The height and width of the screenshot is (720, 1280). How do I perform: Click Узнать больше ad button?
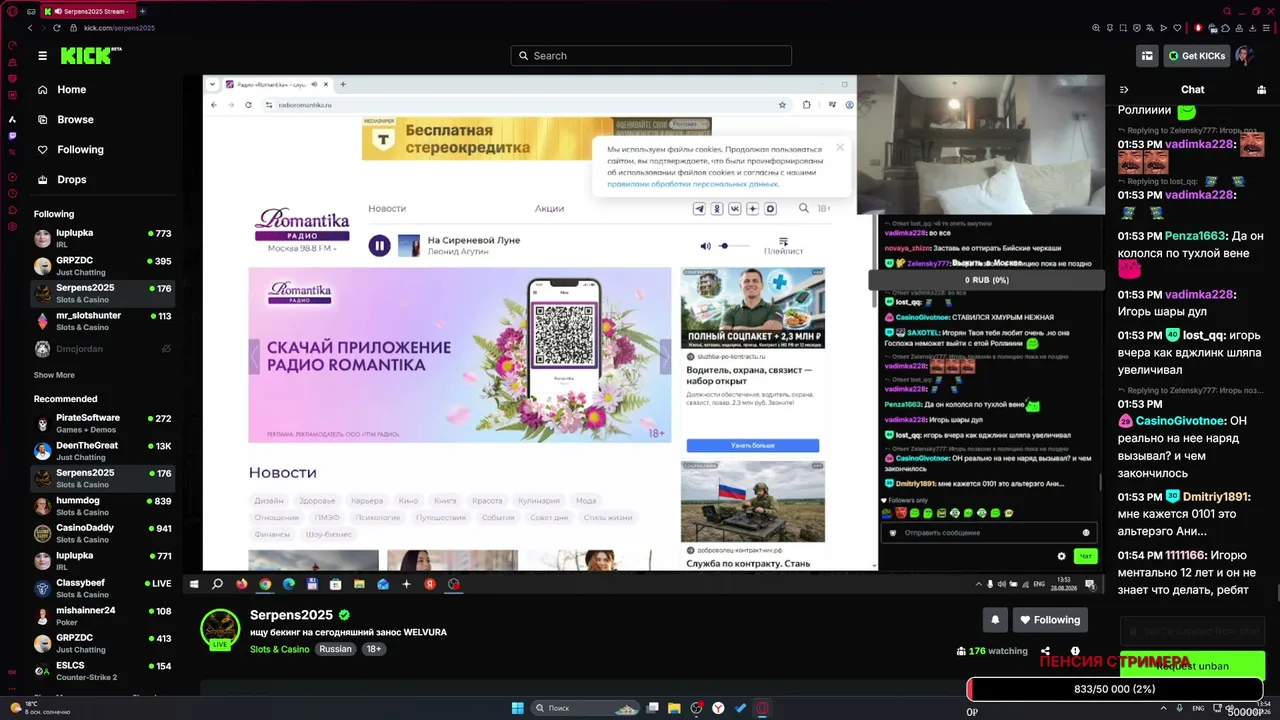(753, 445)
